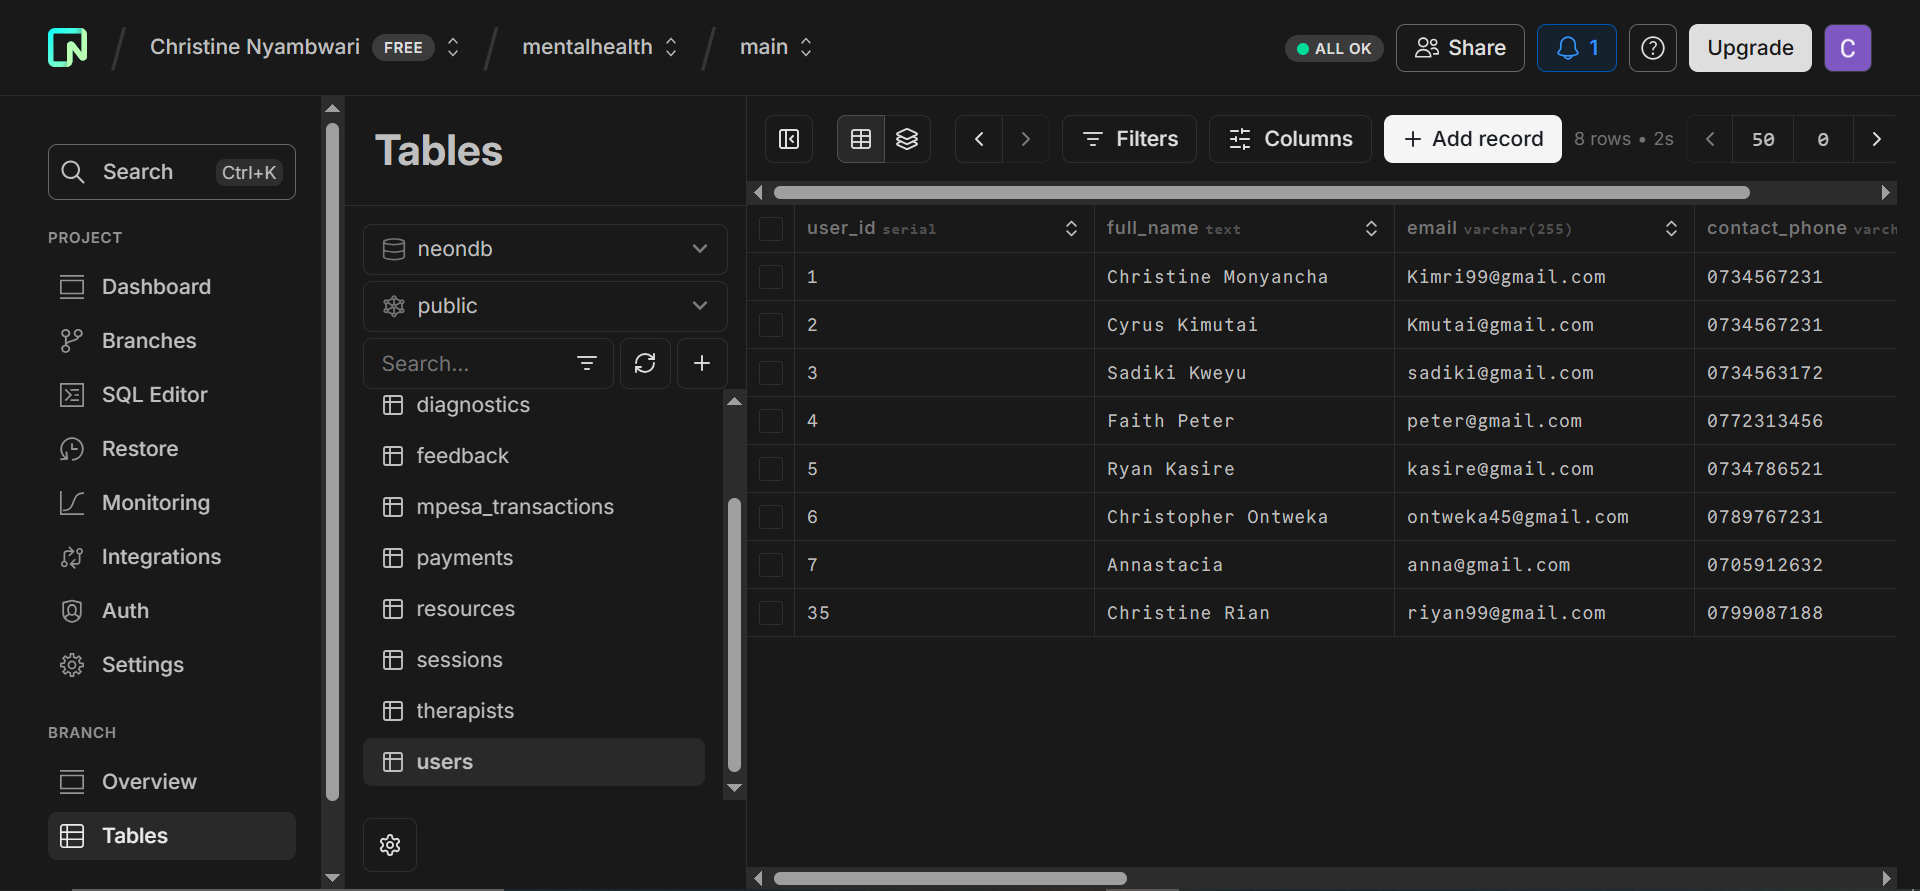Open the table search filter icon
This screenshot has width=1920, height=891.
point(587,363)
